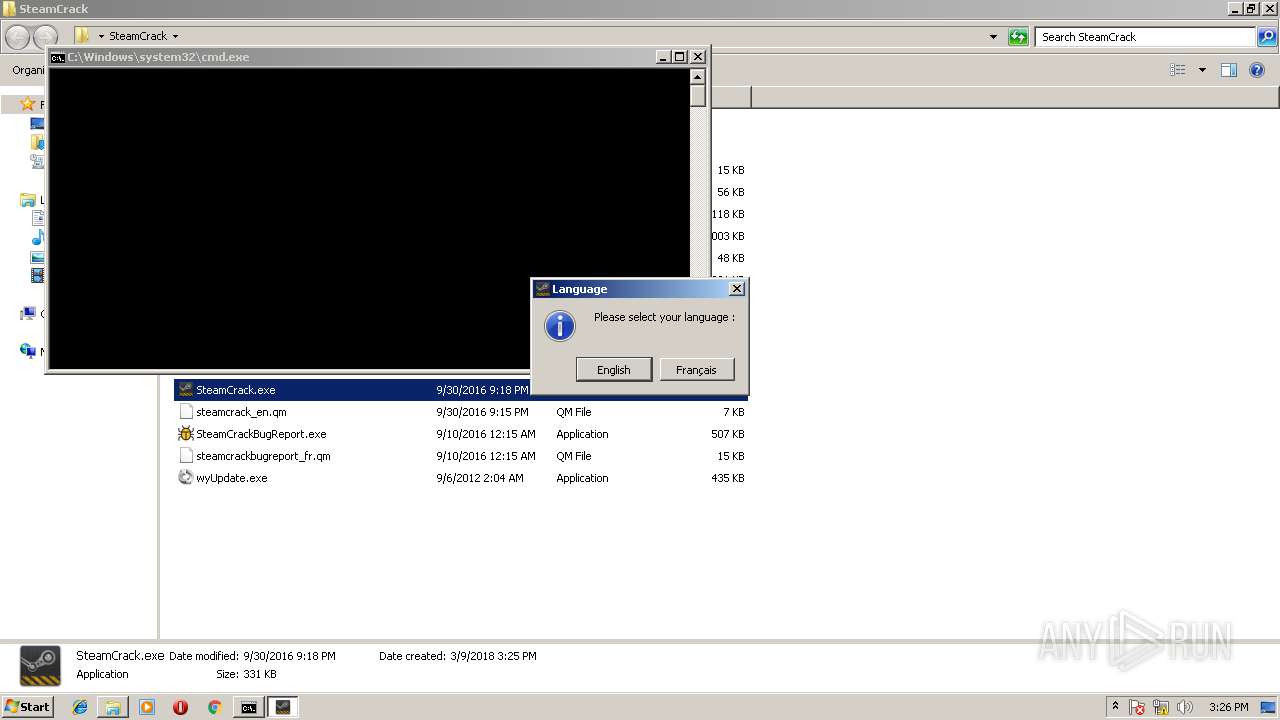
Task: Click Favorites star in navigation pane
Action: click(28, 104)
